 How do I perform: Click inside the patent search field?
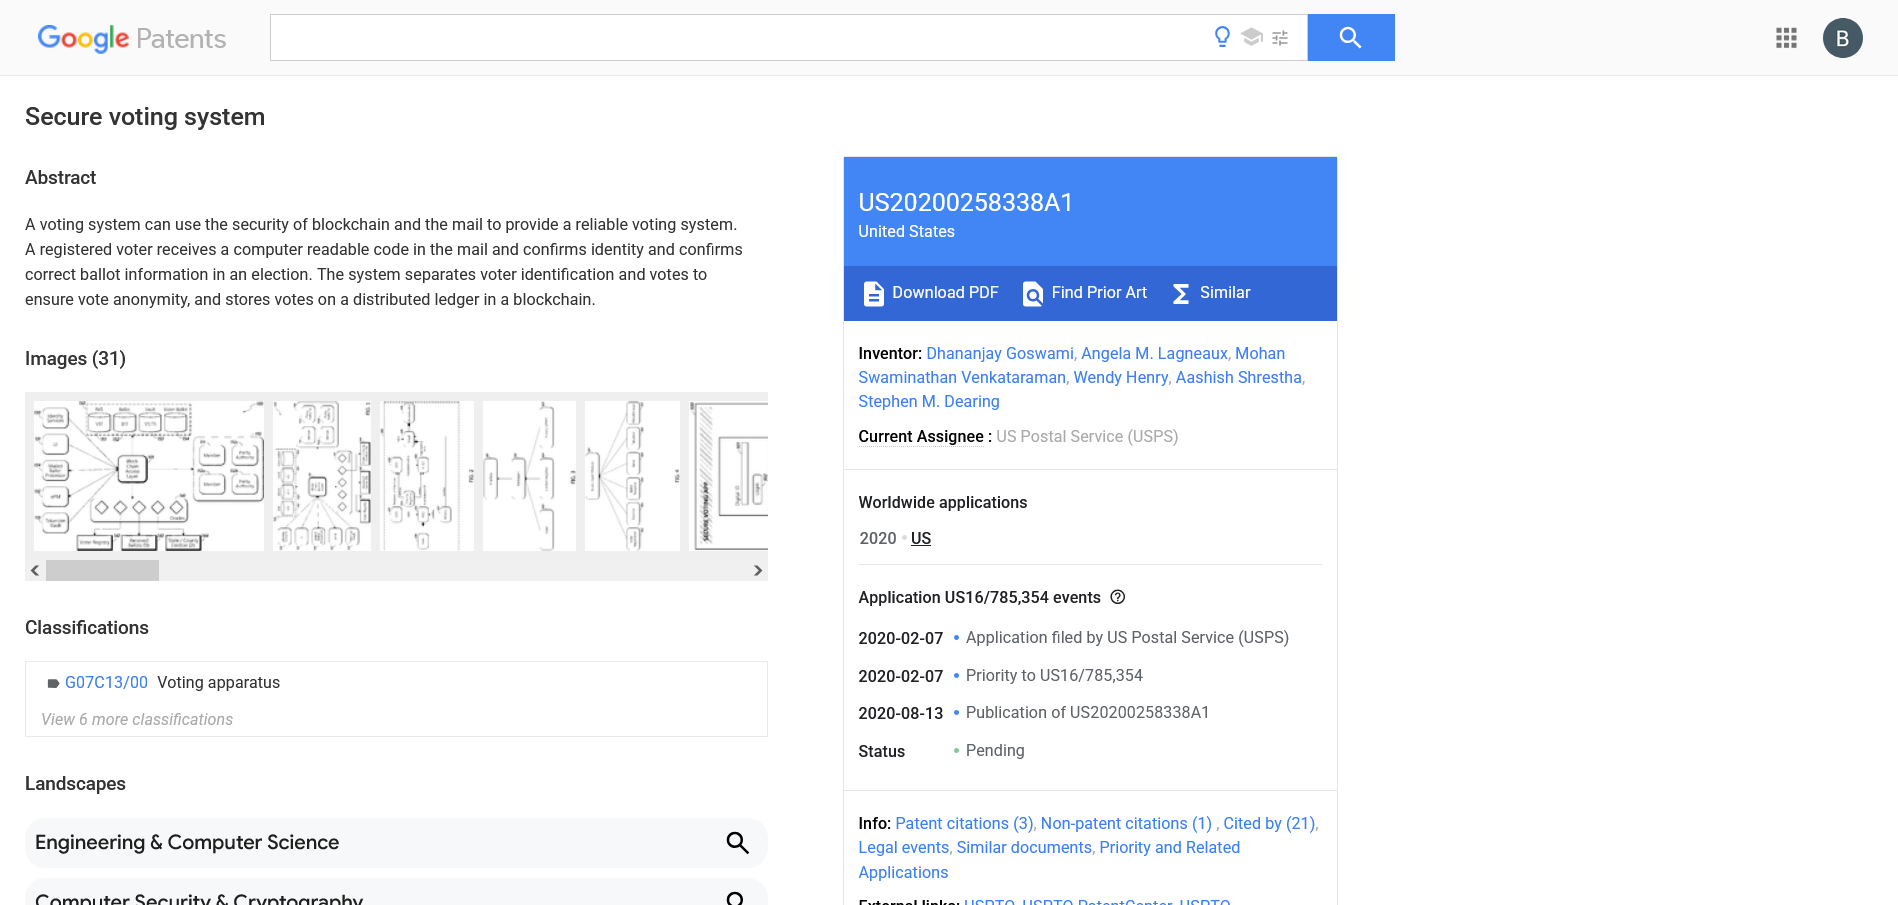click(740, 37)
